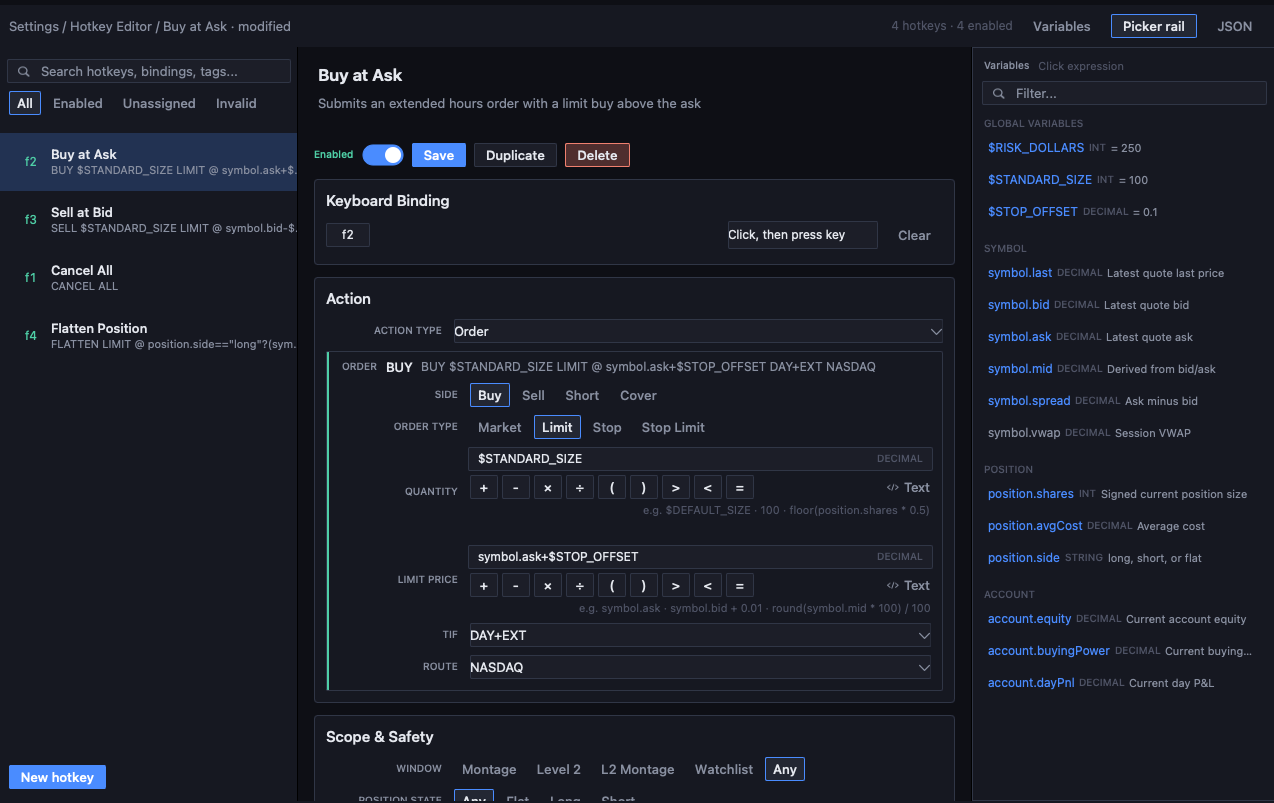The height and width of the screenshot is (803, 1274).
Task: Click the search icon in hotkey search box
Action: coord(25,72)
